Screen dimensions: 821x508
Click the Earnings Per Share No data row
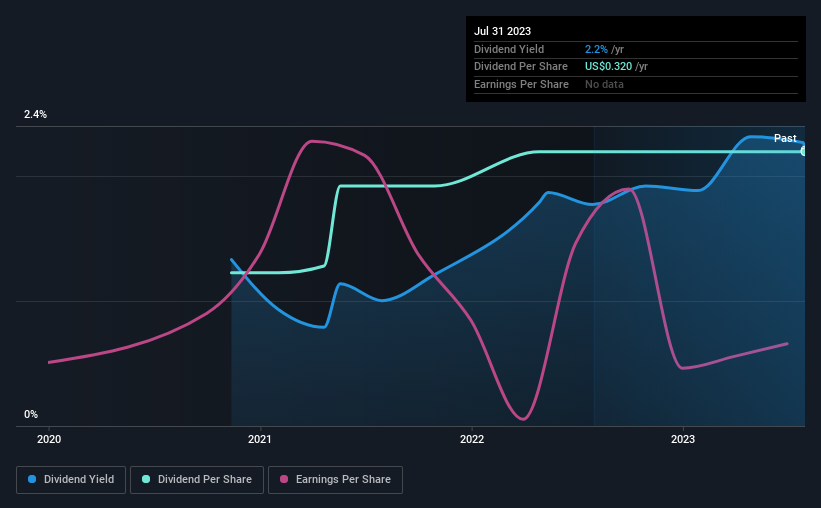click(x=636, y=84)
